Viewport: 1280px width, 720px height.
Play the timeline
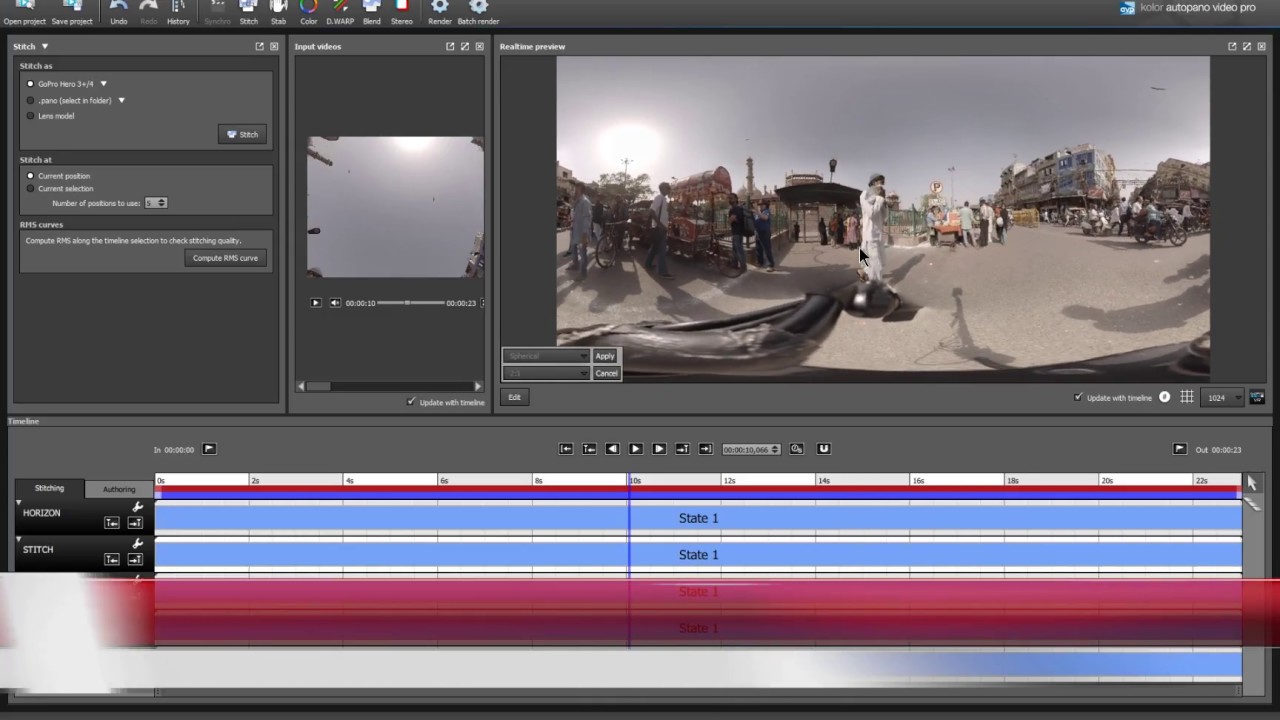tap(635, 449)
